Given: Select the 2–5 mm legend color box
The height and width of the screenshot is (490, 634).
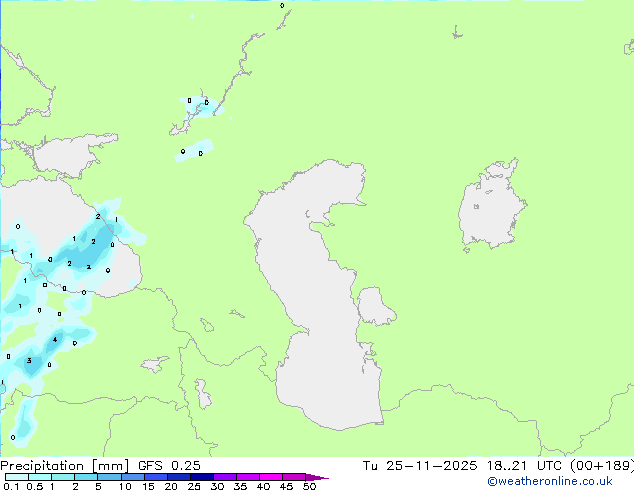Looking at the screenshot, I should point(86,477).
